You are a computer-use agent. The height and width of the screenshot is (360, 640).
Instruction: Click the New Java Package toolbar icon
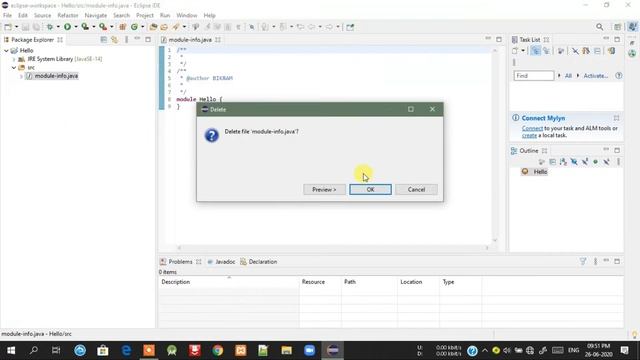click(x=122, y=27)
